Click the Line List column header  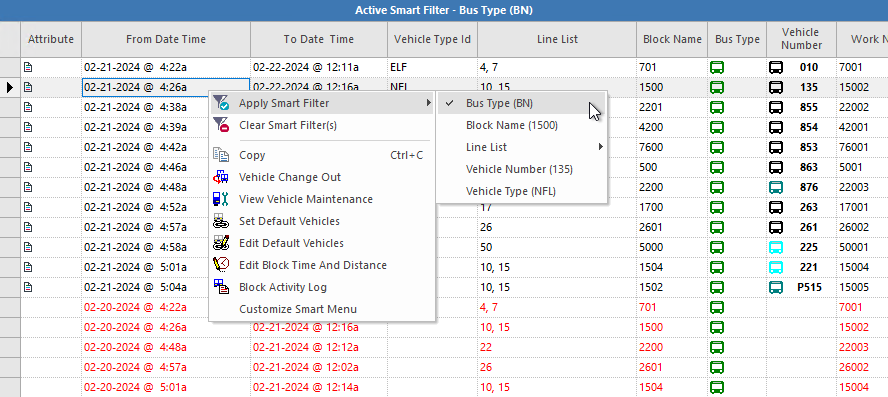pyautogui.click(x=557, y=39)
